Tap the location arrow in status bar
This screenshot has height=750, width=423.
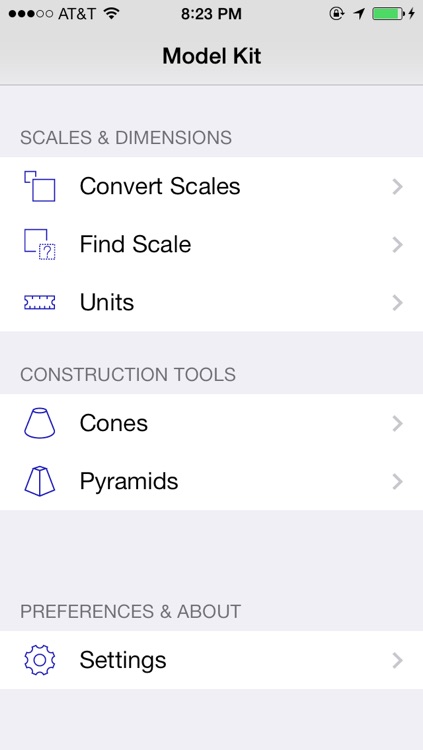point(359,14)
